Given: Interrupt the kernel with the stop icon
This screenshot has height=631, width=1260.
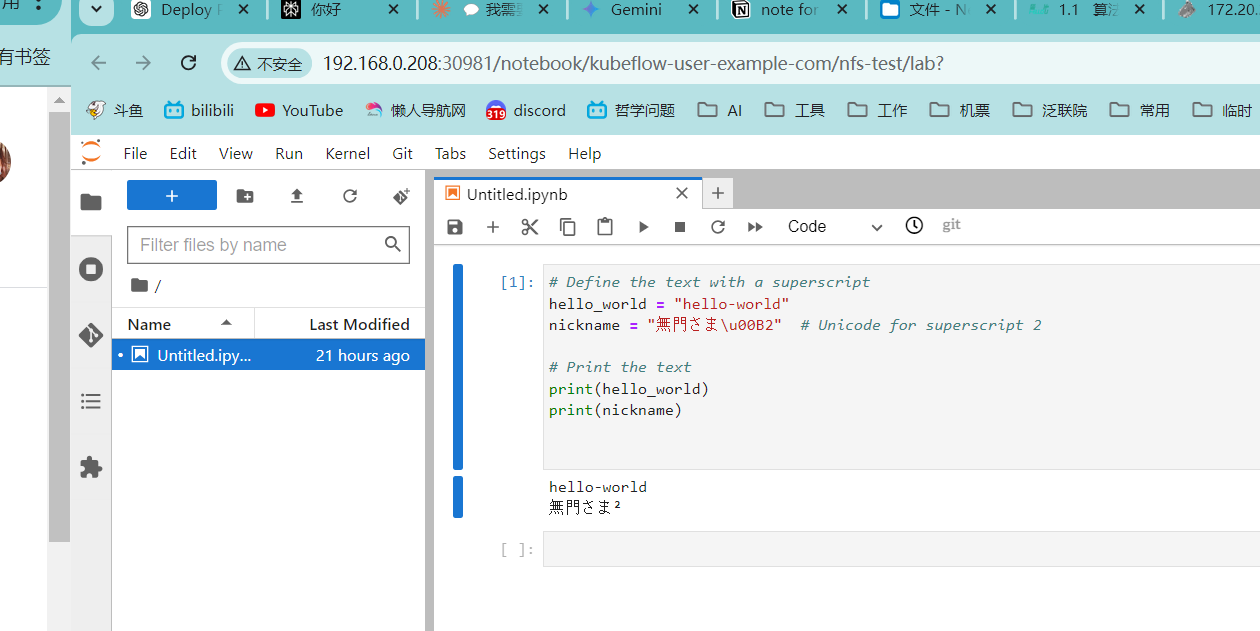Looking at the screenshot, I should tap(680, 227).
